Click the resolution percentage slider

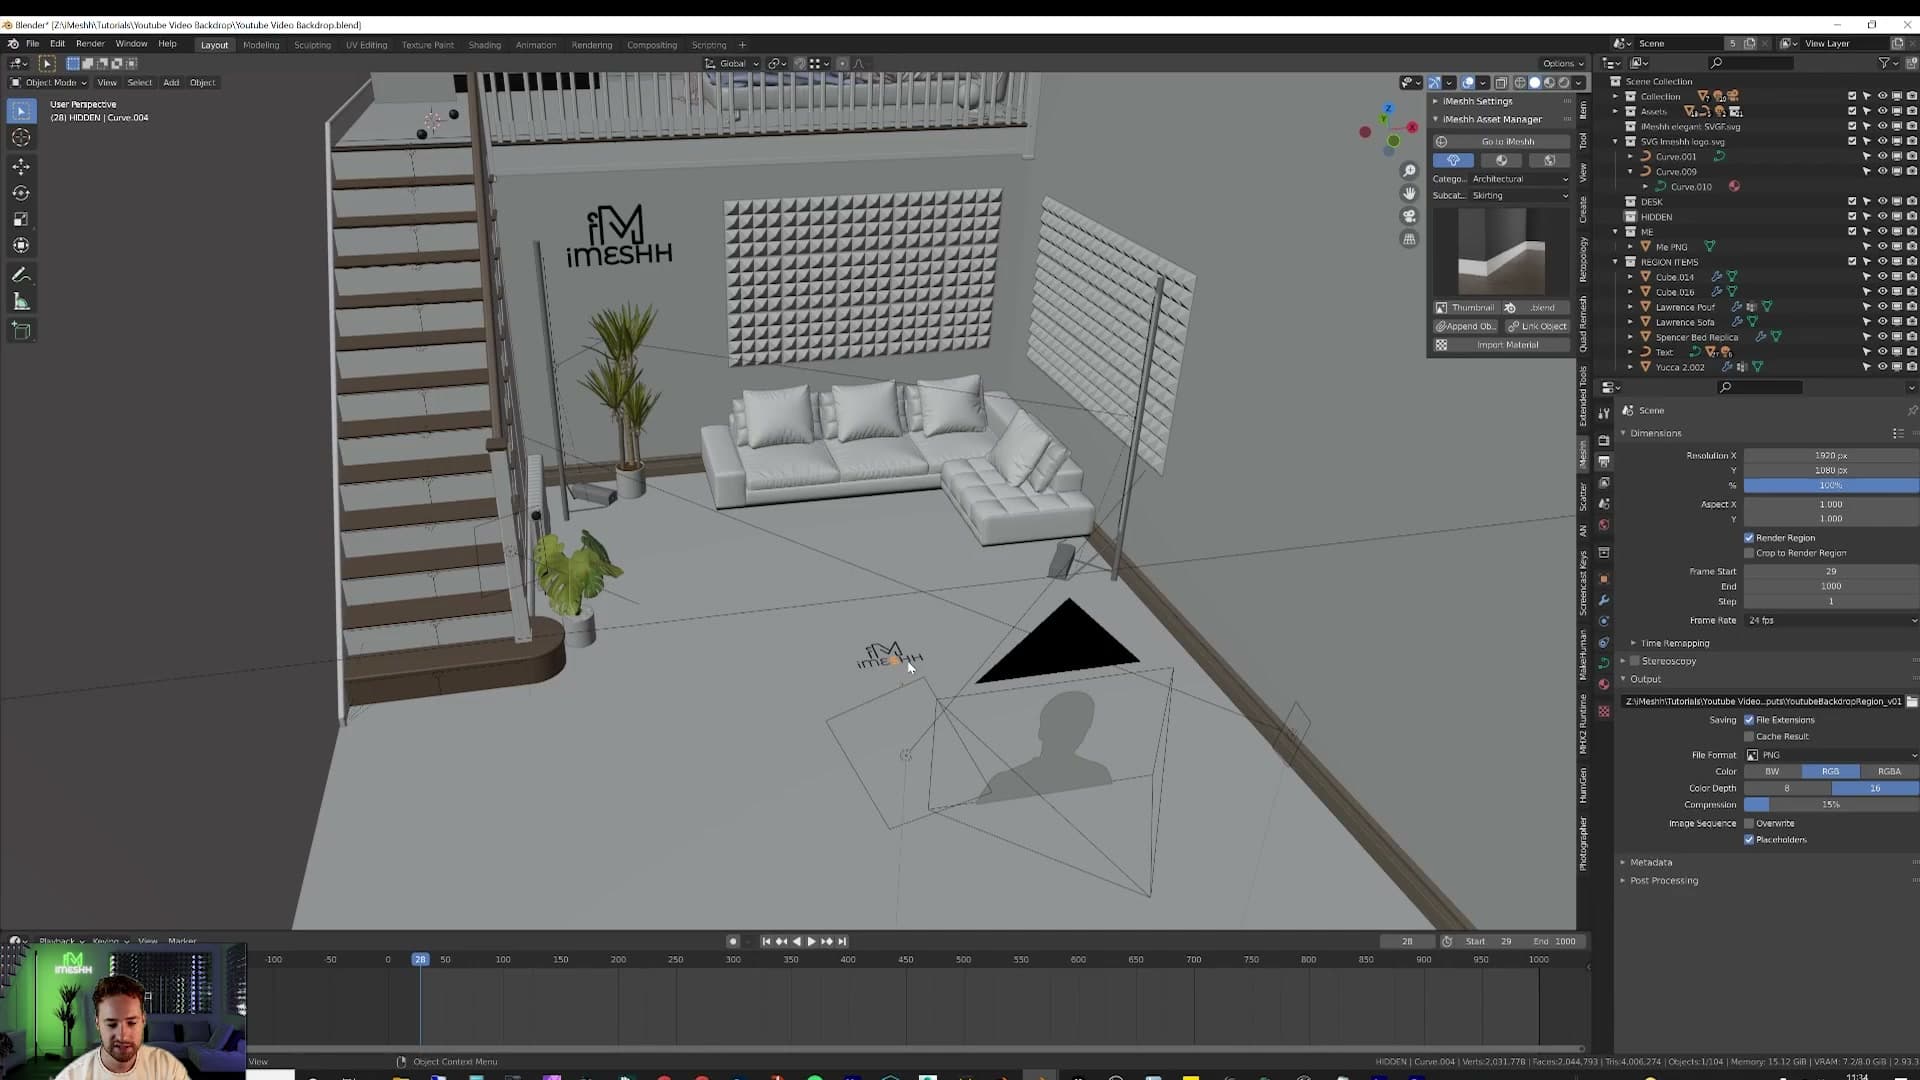point(1831,486)
